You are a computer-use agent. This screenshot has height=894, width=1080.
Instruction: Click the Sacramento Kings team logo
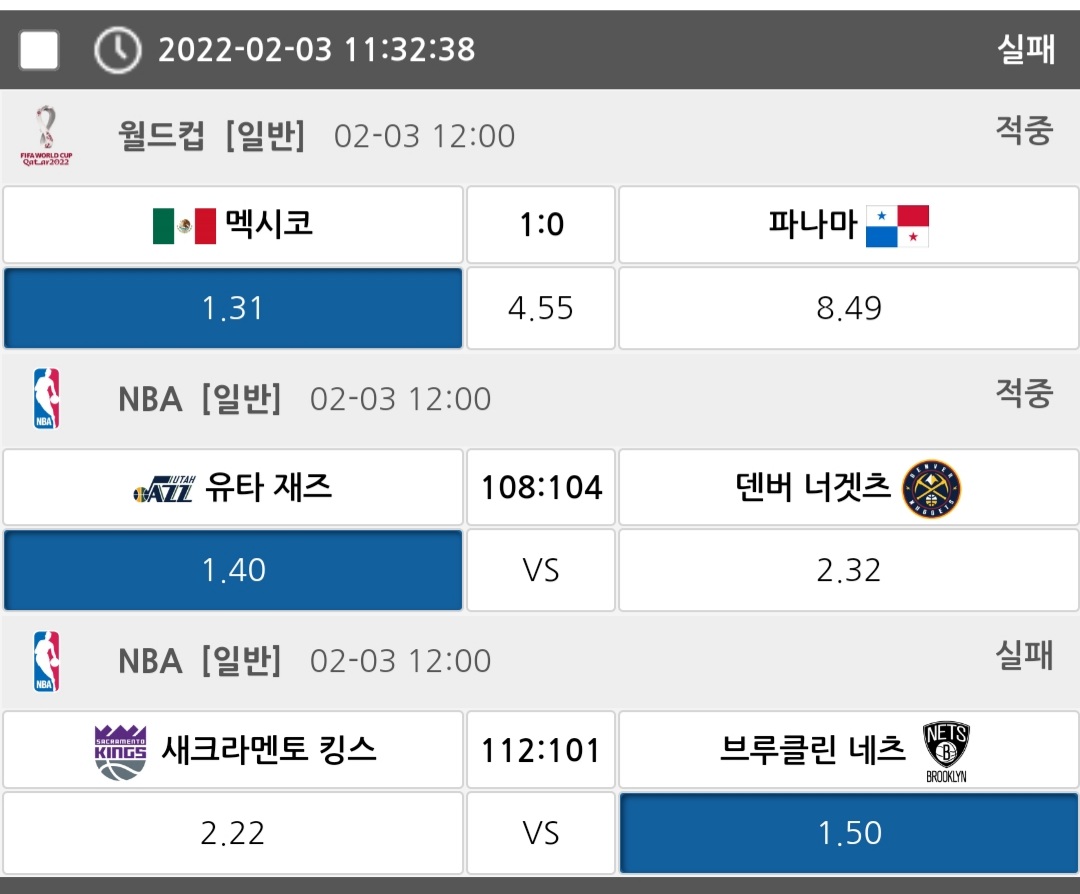[120, 751]
